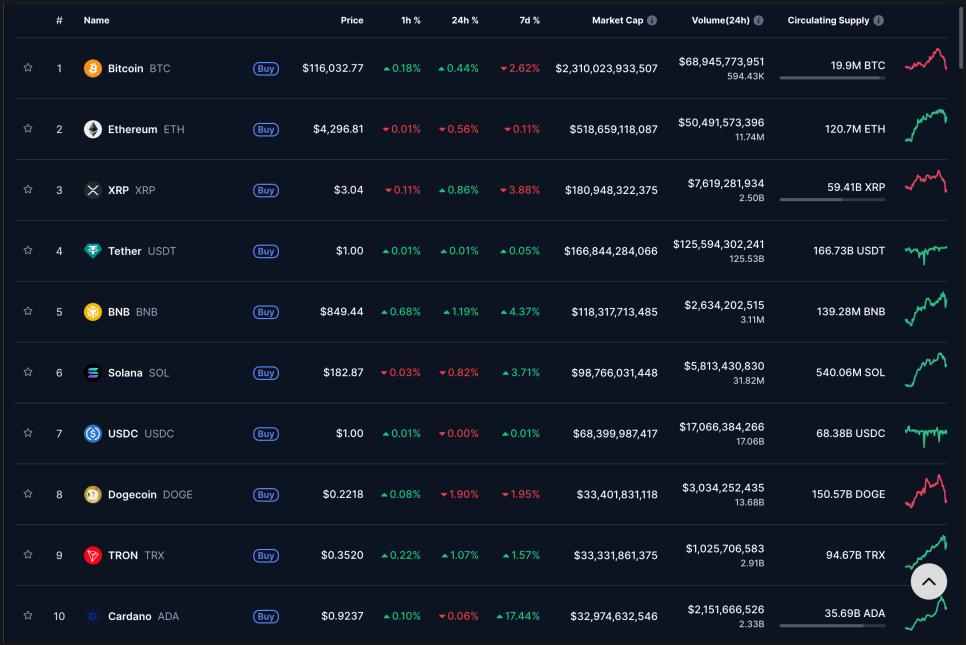Toggle the XRP watchlist star

28,190
